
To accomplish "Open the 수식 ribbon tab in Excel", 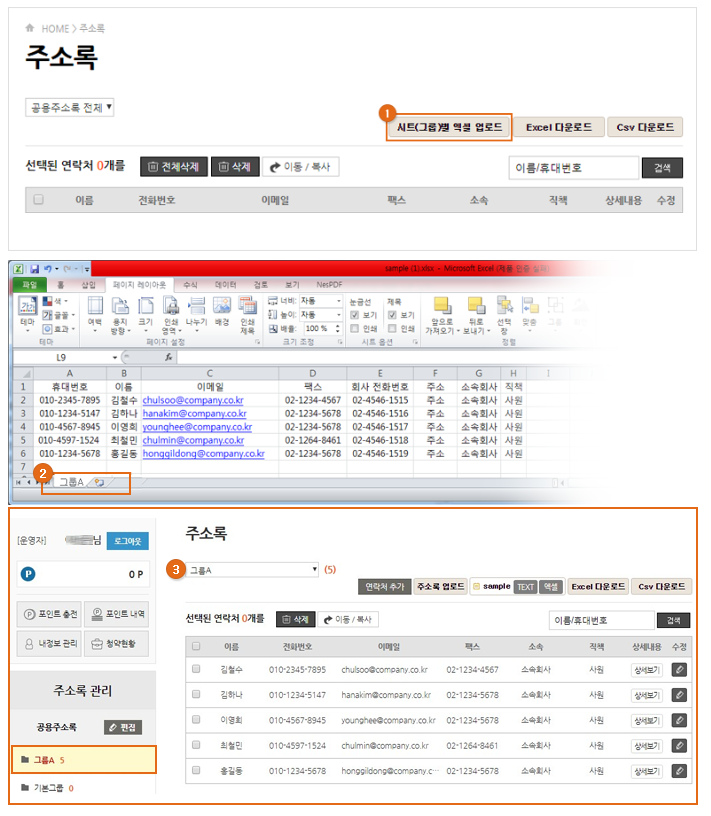I will point(190,285).
